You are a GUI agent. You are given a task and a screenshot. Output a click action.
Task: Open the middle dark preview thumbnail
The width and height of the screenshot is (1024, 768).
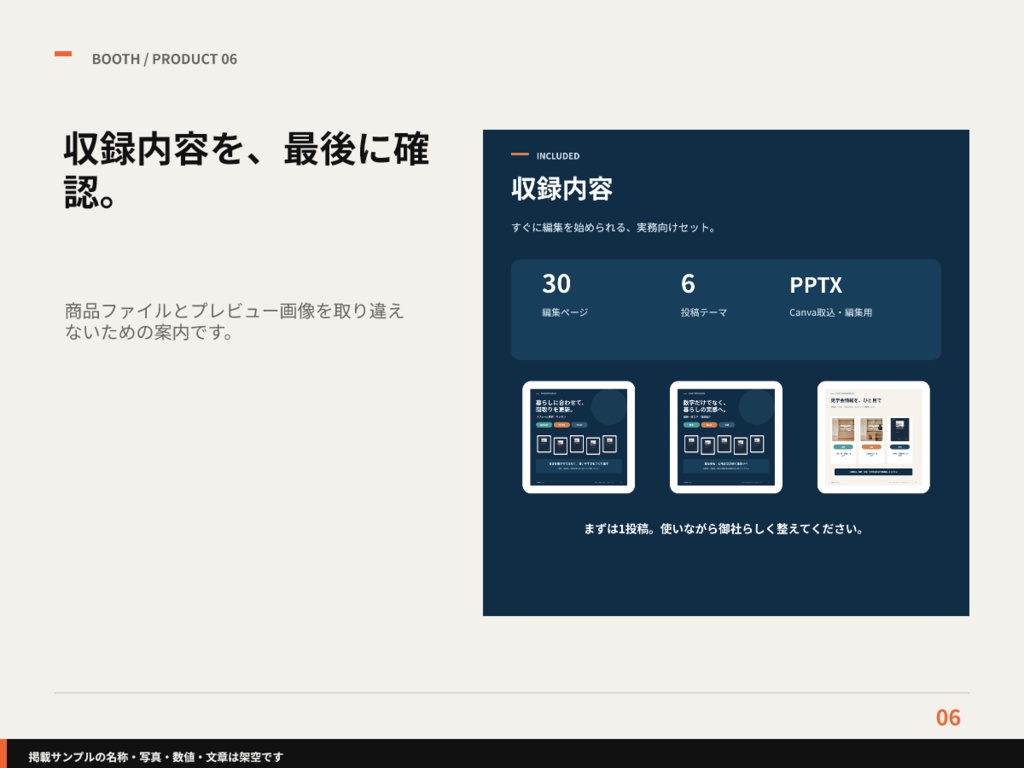(x=726, y=437)
